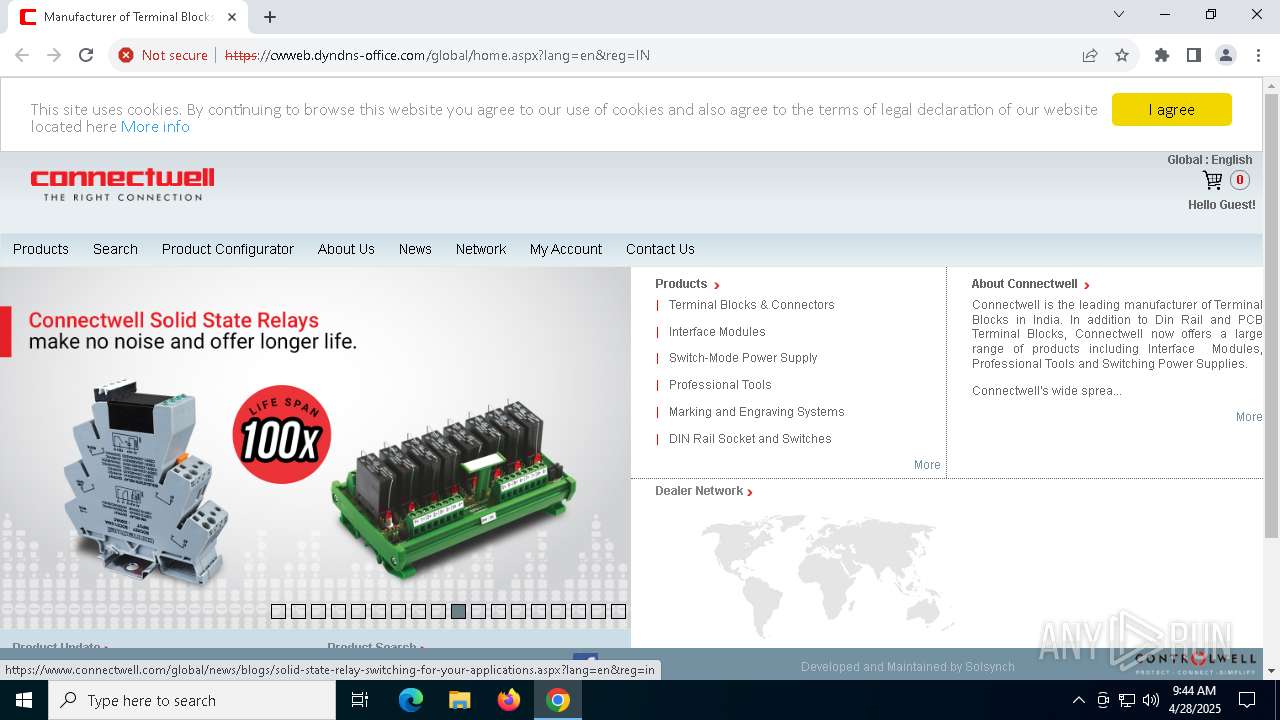This screenshot has width=1280, height=720.
Task: Click More under About Connectwell
Action: point(1249,417)
